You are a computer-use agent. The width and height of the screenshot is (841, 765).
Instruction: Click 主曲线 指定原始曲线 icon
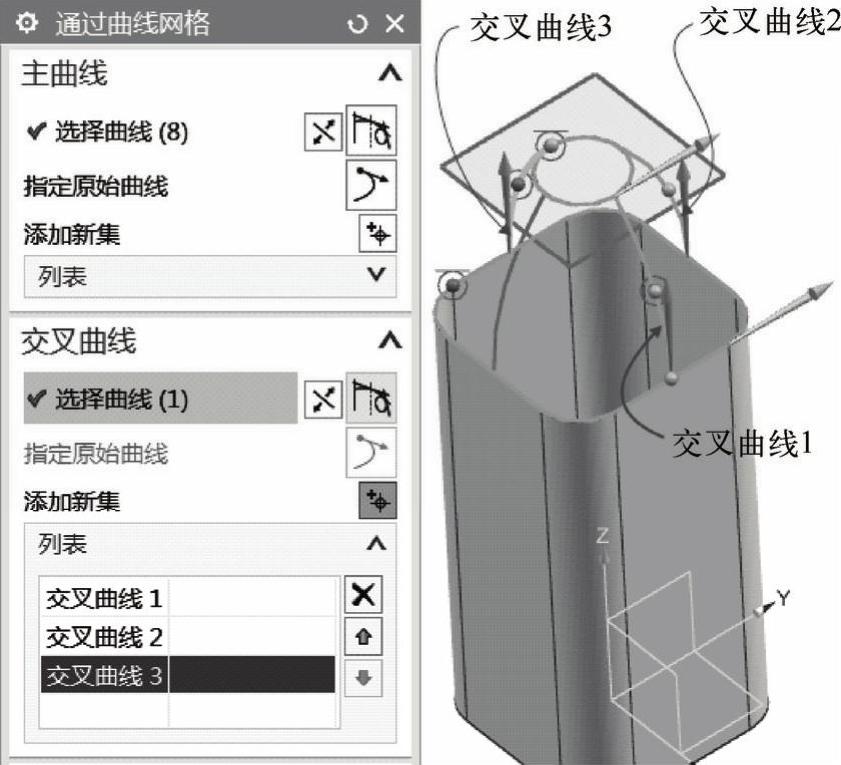[x=371, y=185]
